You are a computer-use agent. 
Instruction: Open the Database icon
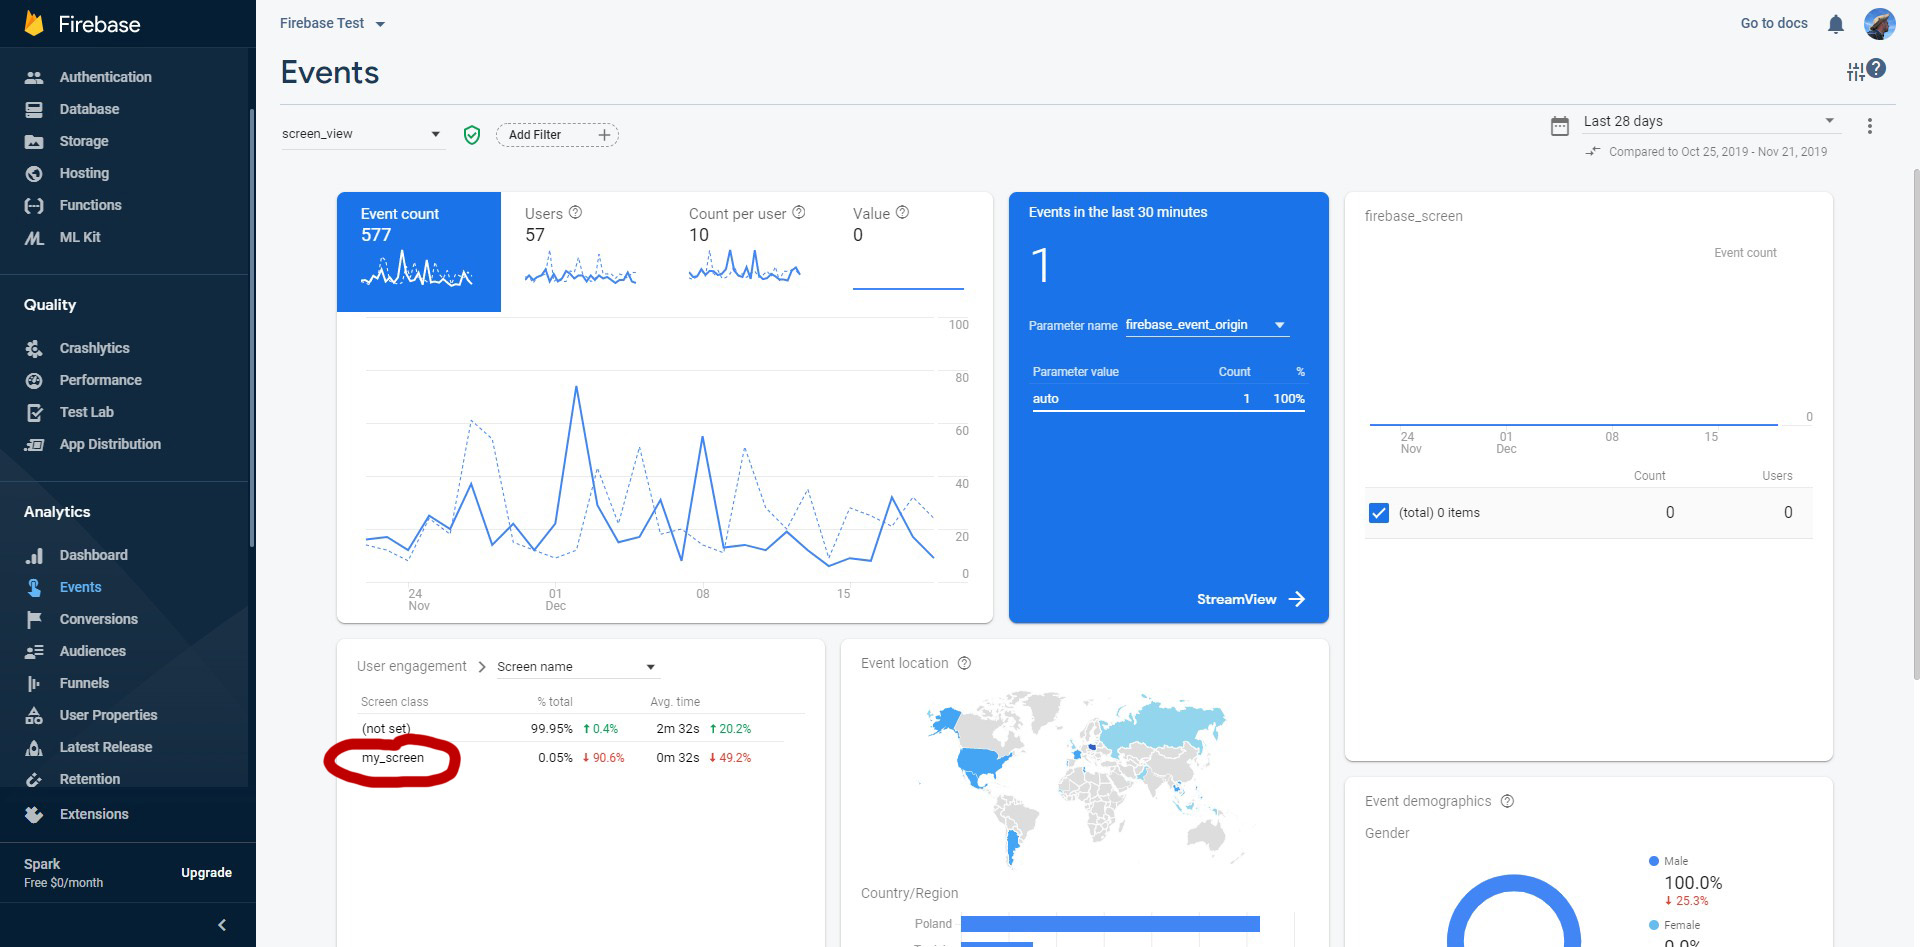pos(34,109)
